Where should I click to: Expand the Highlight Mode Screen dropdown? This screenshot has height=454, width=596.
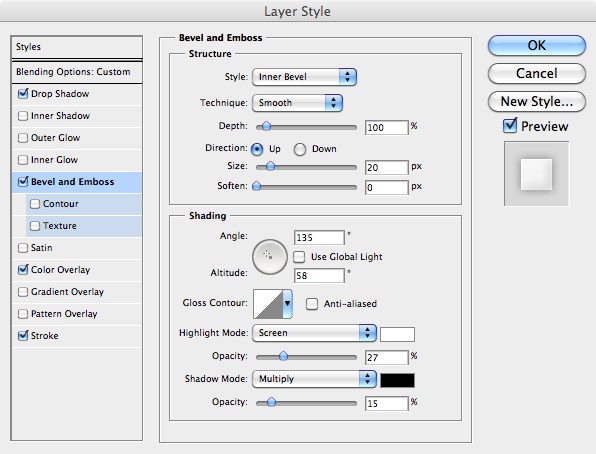[314, 333]
